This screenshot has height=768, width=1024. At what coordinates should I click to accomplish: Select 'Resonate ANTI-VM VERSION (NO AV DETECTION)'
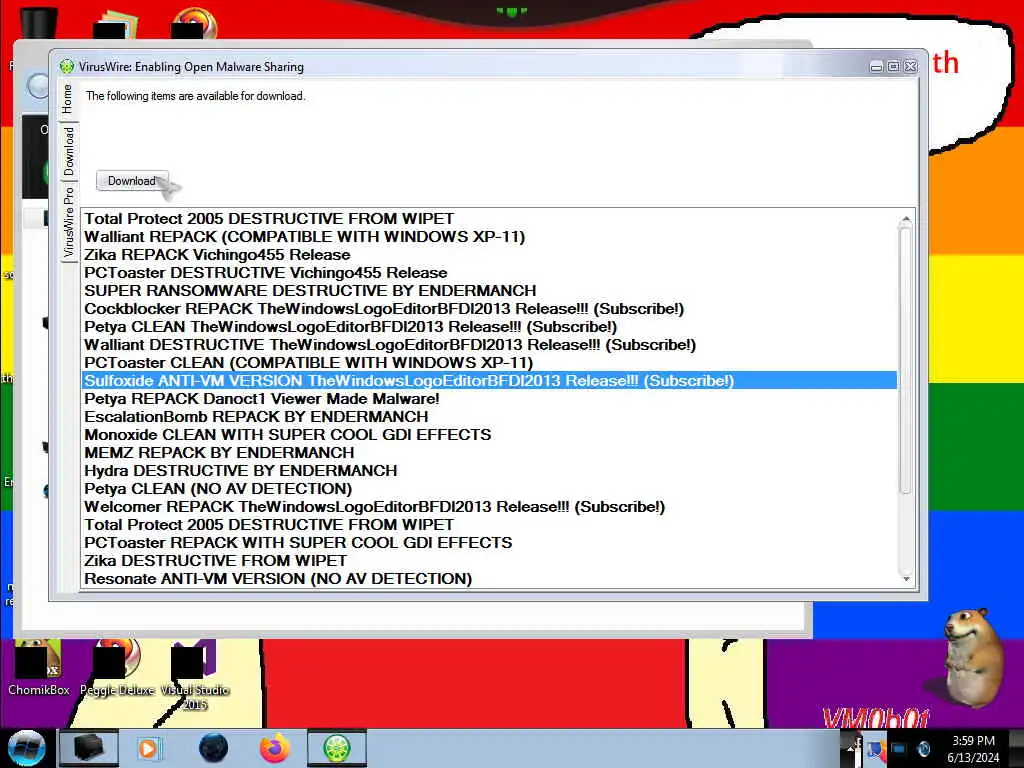point(489,579)
